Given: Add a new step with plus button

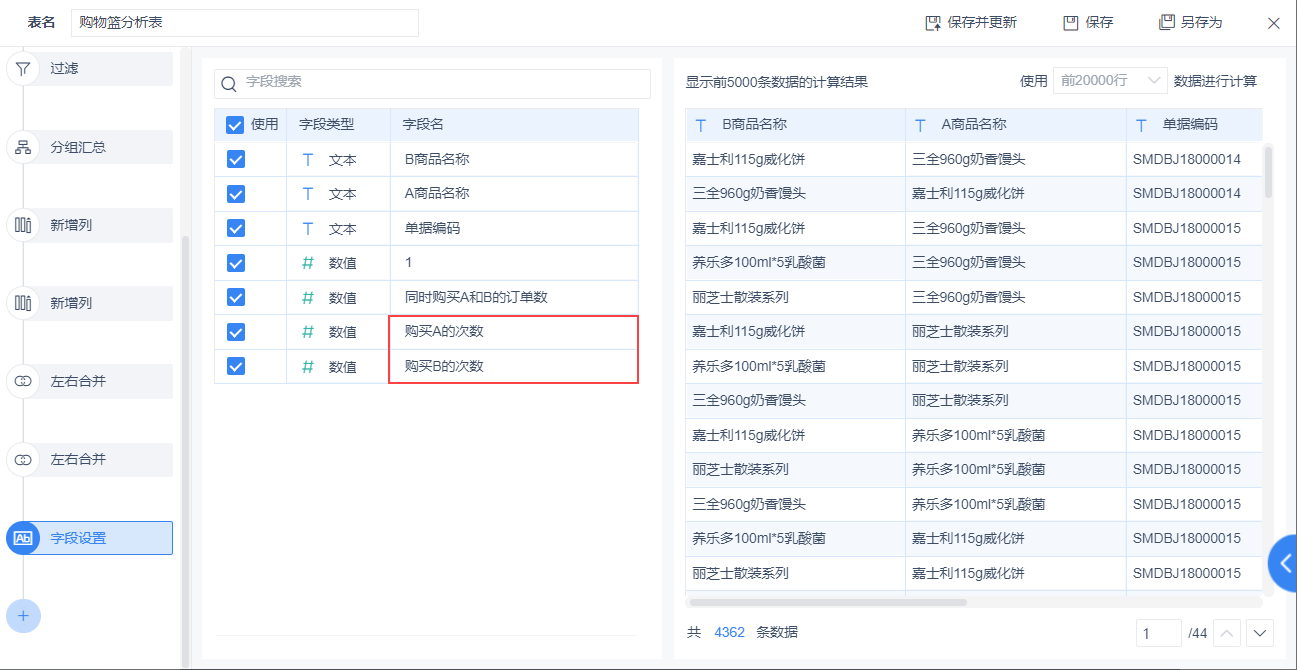Looking at the screenshot, I should click(23, 615).
